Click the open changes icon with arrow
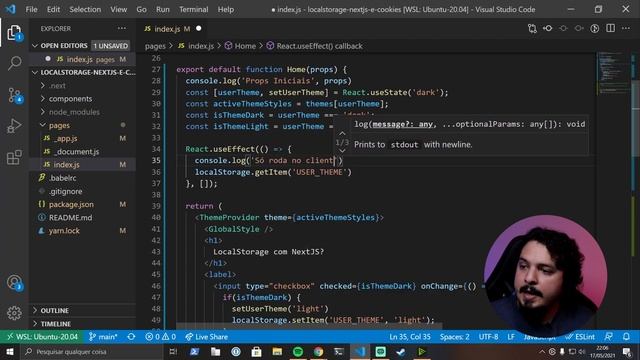The width and height of the screenshot is (640, 360). 547,29
